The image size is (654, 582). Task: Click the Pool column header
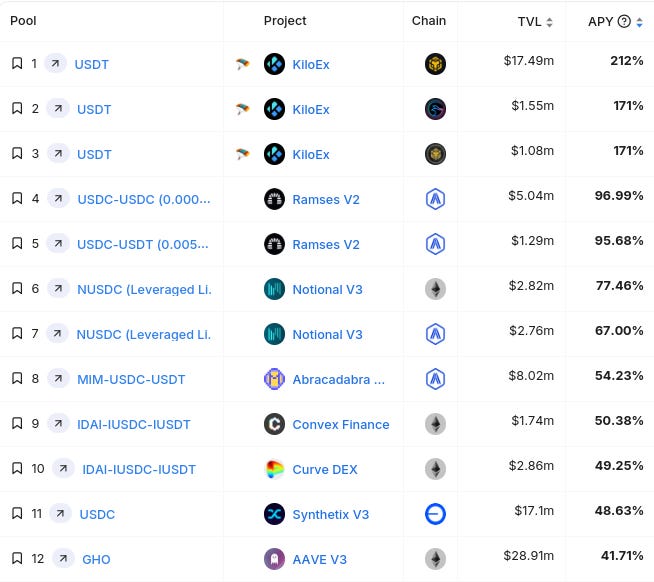coord(23,20)
